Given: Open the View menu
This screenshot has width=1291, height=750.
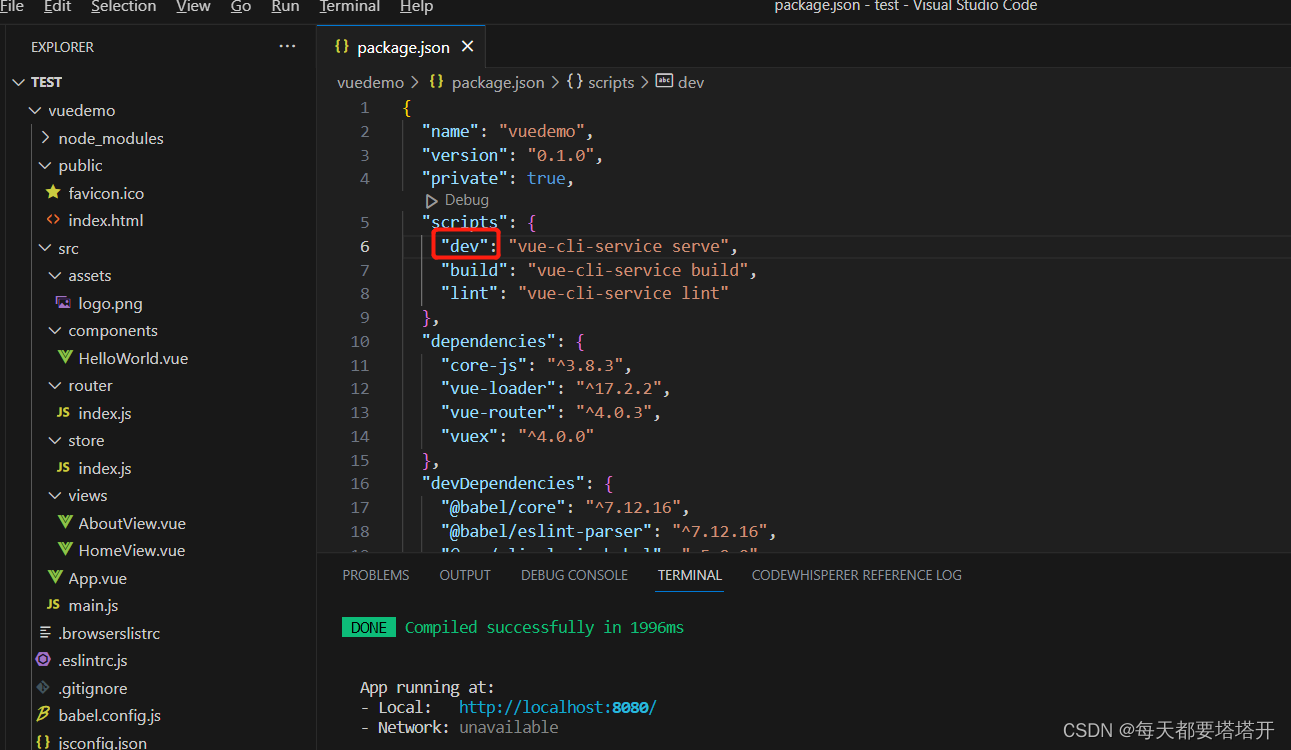Looking at the screenshot, I should pyautogui.click(x=193, y=6).
